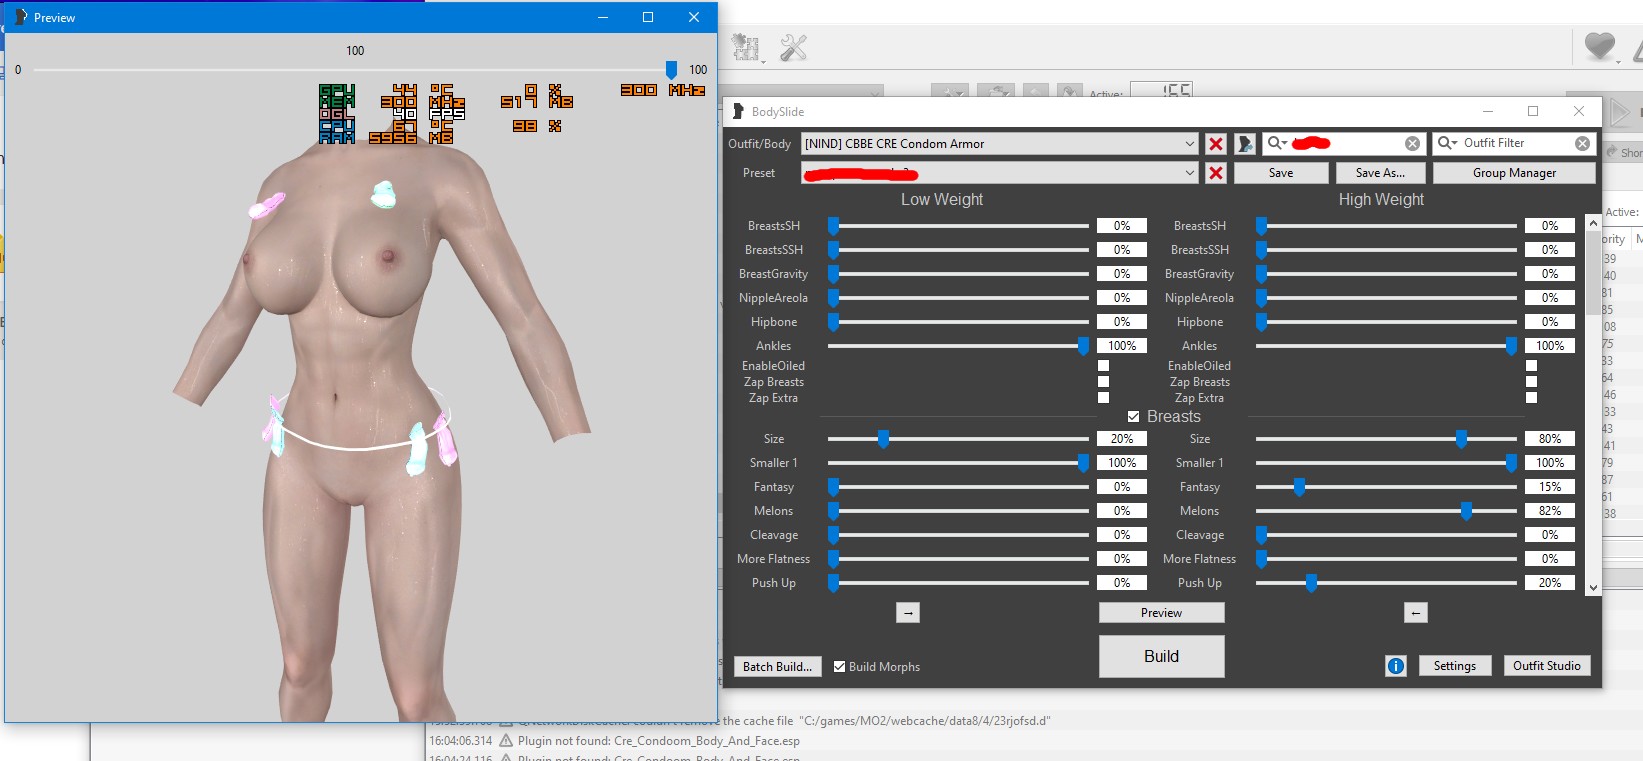Click the Save preset button
Screen dimensions: 1643x761
(1281, 173)
